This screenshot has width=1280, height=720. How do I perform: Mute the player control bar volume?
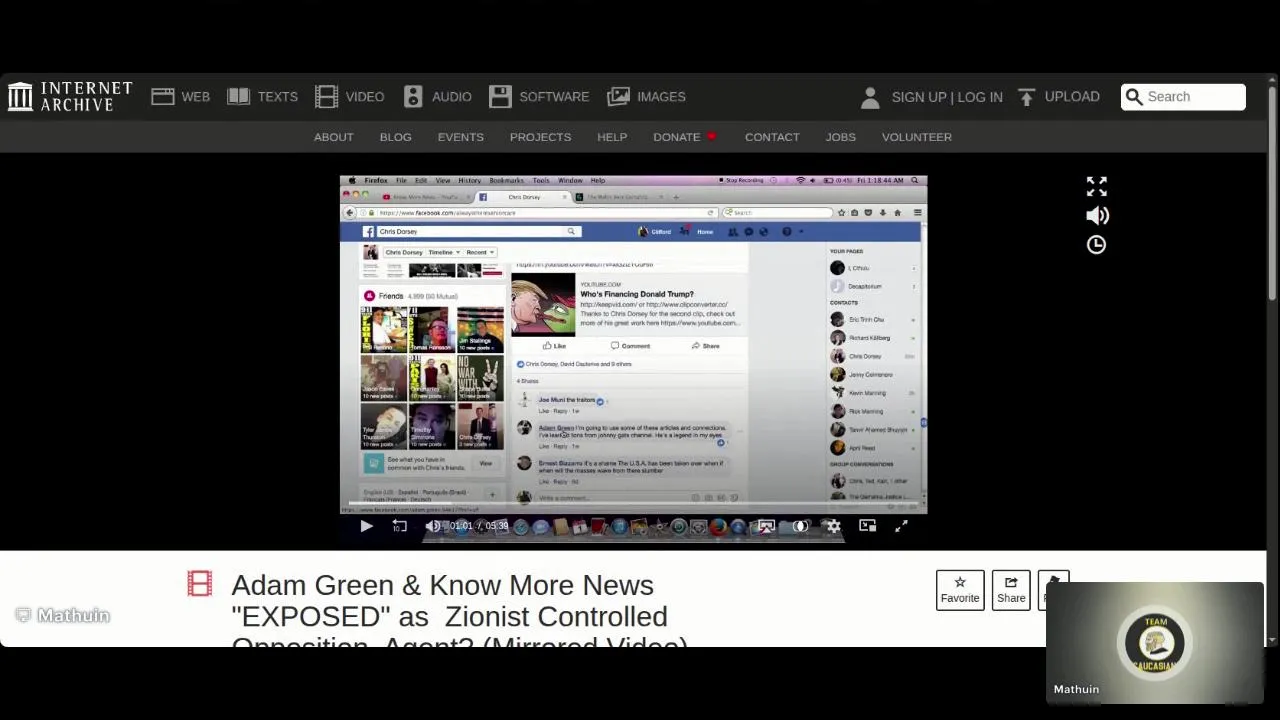[432, 526]
